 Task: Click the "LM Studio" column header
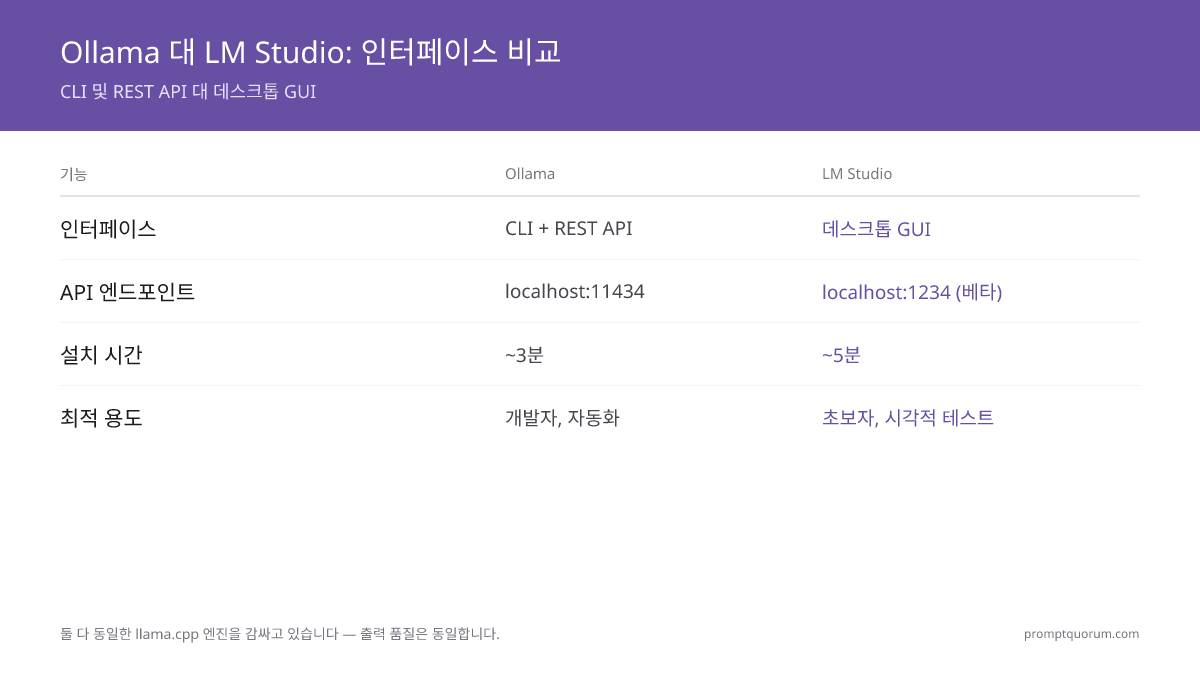(857, 174)
